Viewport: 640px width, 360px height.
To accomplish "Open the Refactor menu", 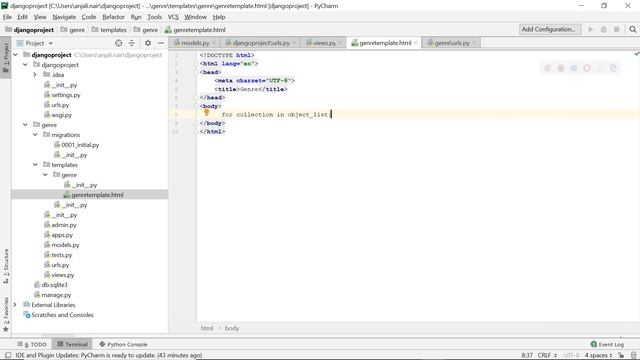I will click(113, 17).
